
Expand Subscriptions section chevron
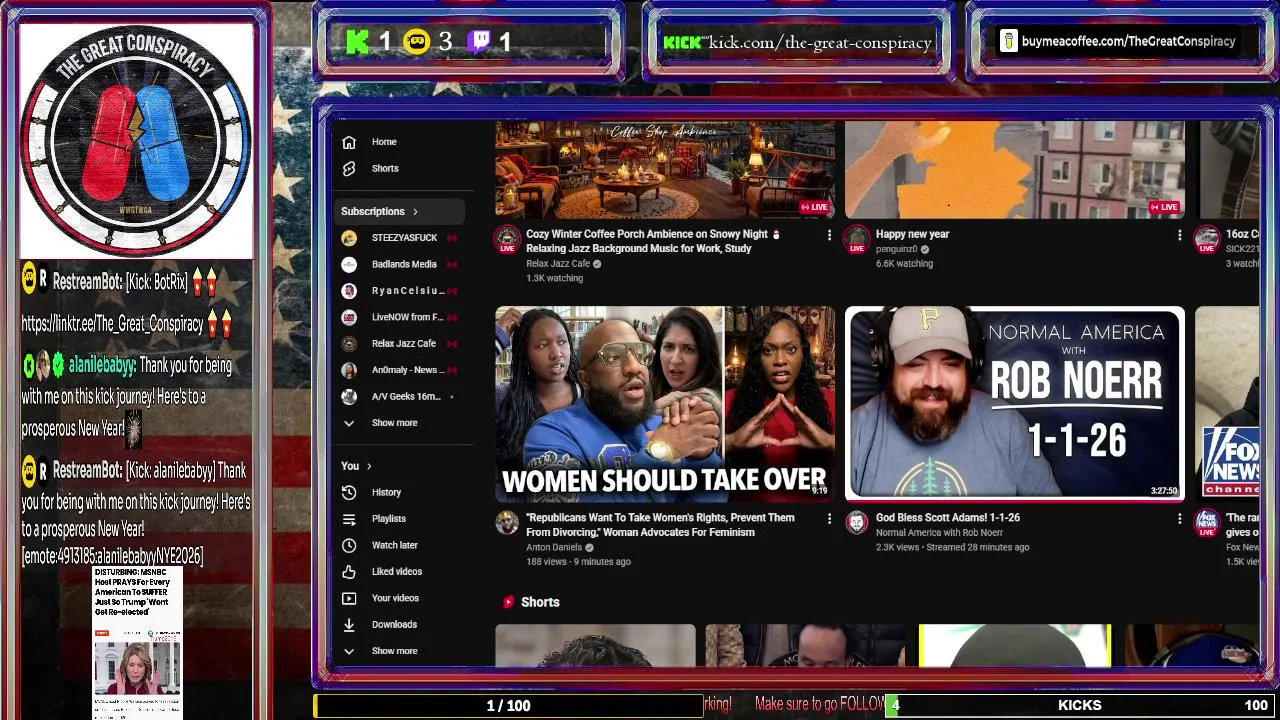[x=415, y=212]
